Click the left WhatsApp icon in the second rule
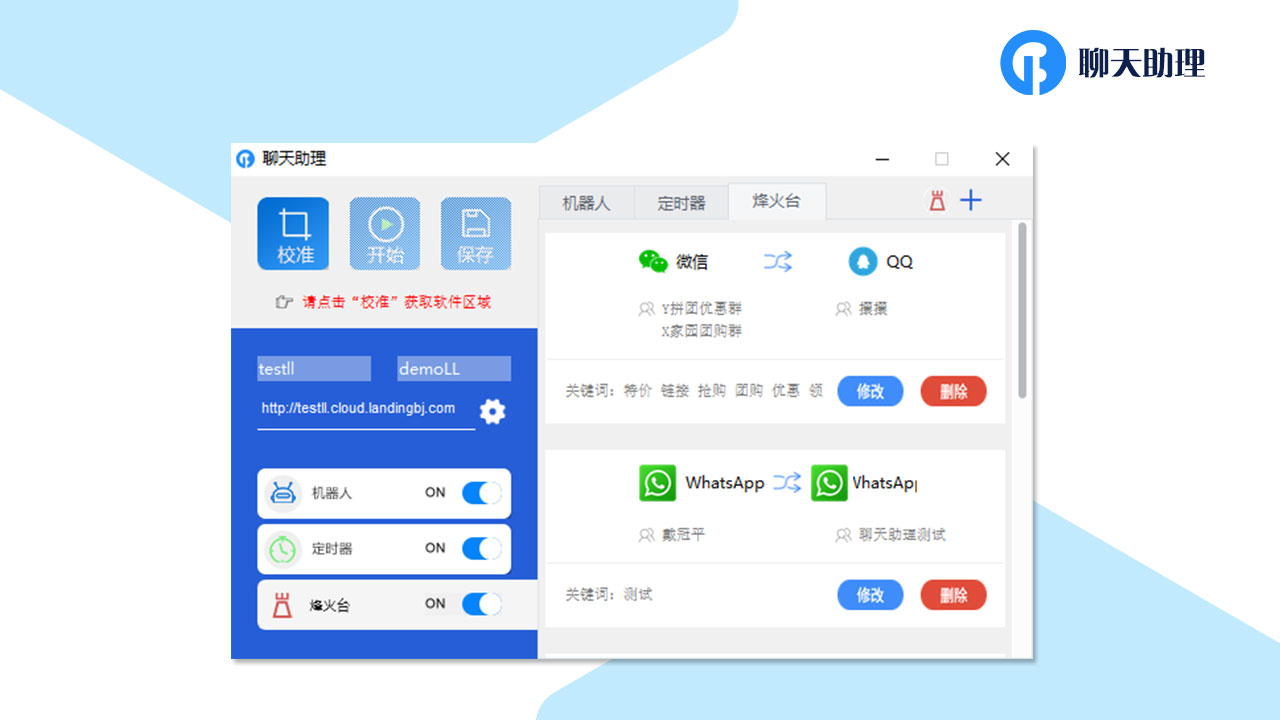The height and width of the screenshot is (720, 1280). pyautogui.click(x=657, y=483)
